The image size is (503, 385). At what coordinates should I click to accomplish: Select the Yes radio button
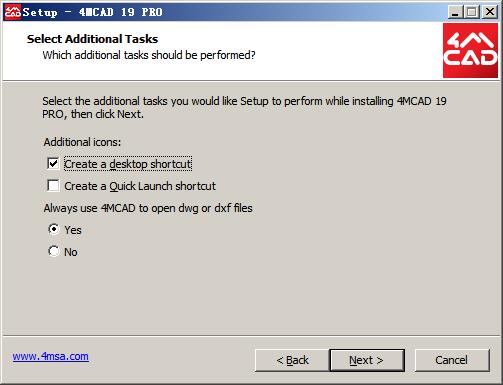click(x=54, y=230)
